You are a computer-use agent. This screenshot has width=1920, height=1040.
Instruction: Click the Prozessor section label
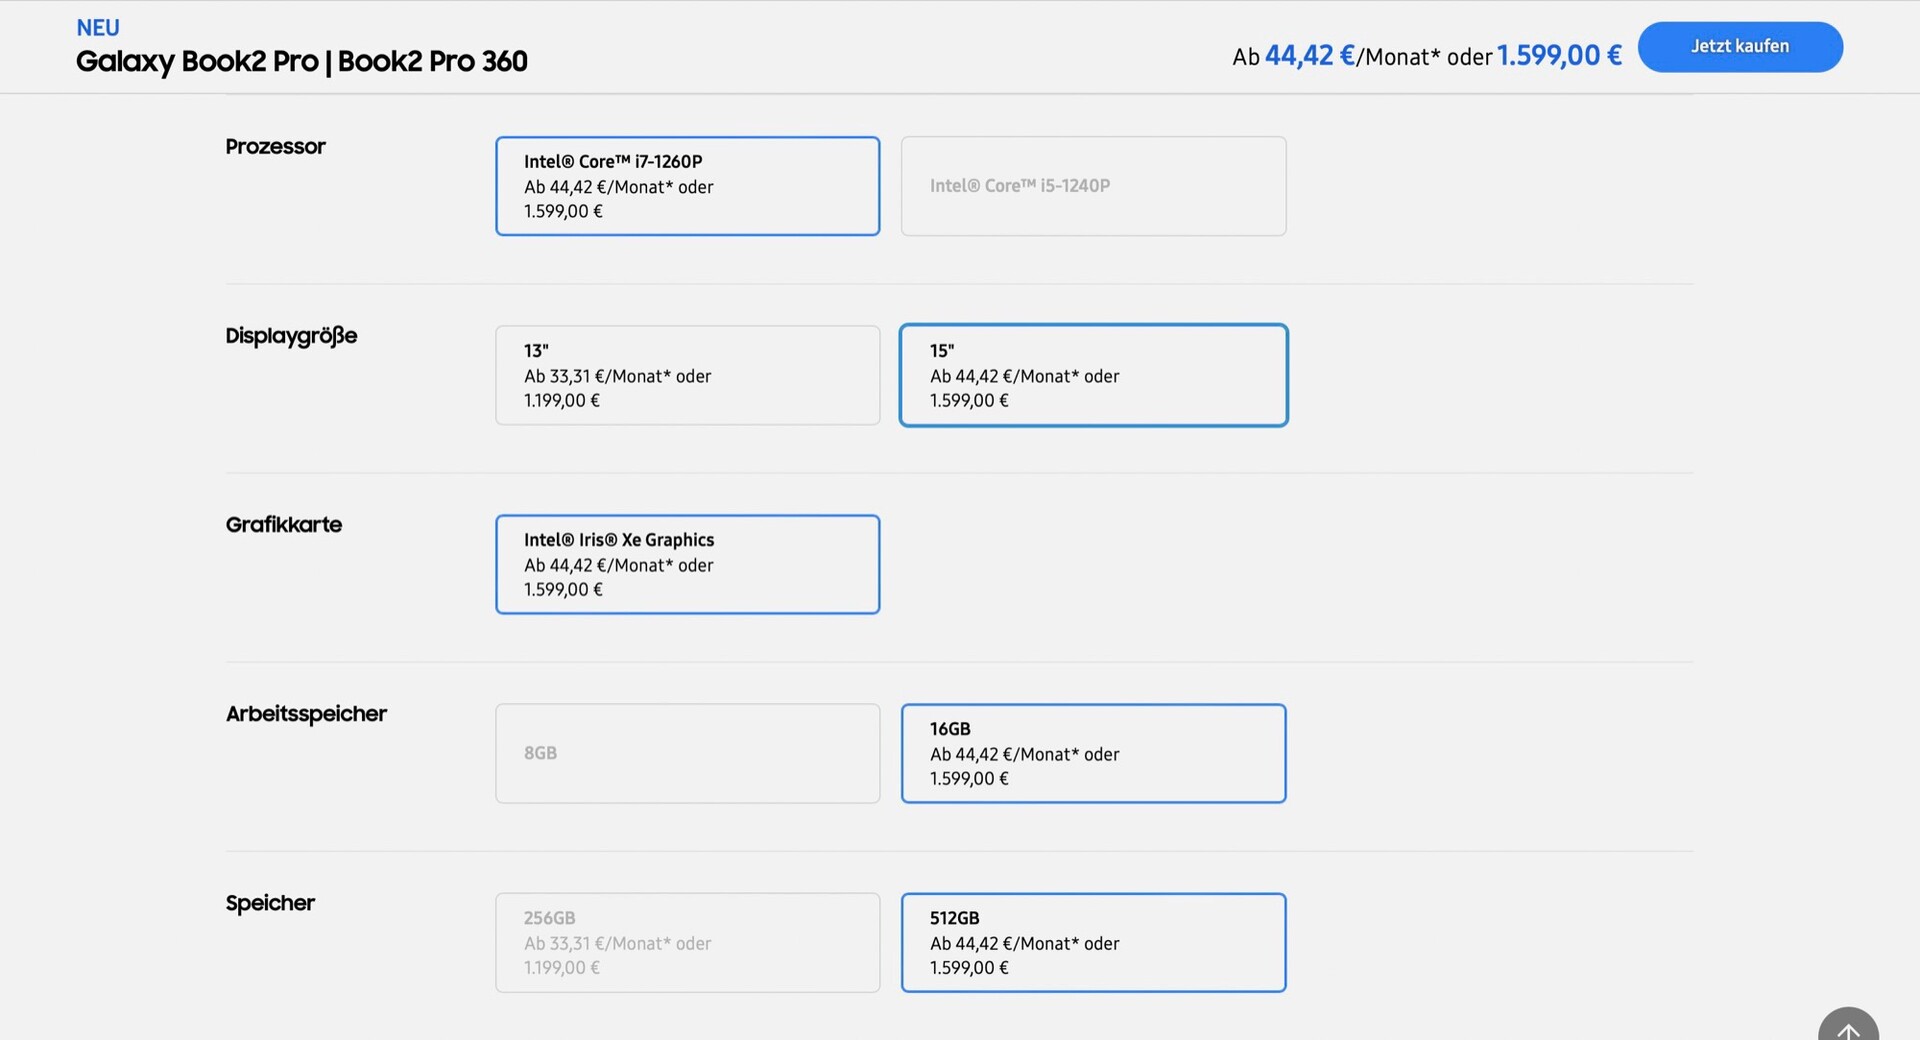pos(275,147)
